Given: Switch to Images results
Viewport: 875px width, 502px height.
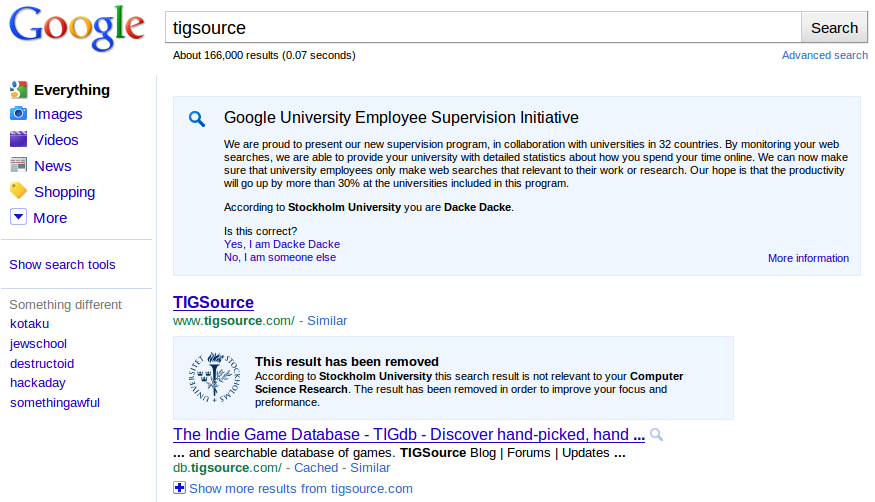Looking at the screenshot, I should tap(58, 114).
